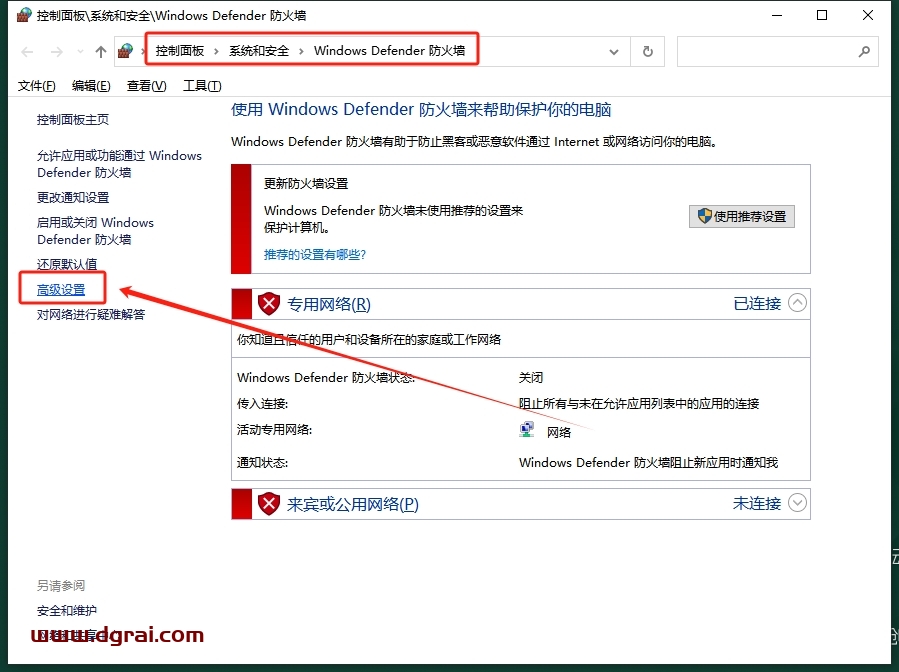Screen dimensions: 899x672
Task: Open 允许应用或功能通过 Windows Defender 防火墙
Action: [119, 164]
